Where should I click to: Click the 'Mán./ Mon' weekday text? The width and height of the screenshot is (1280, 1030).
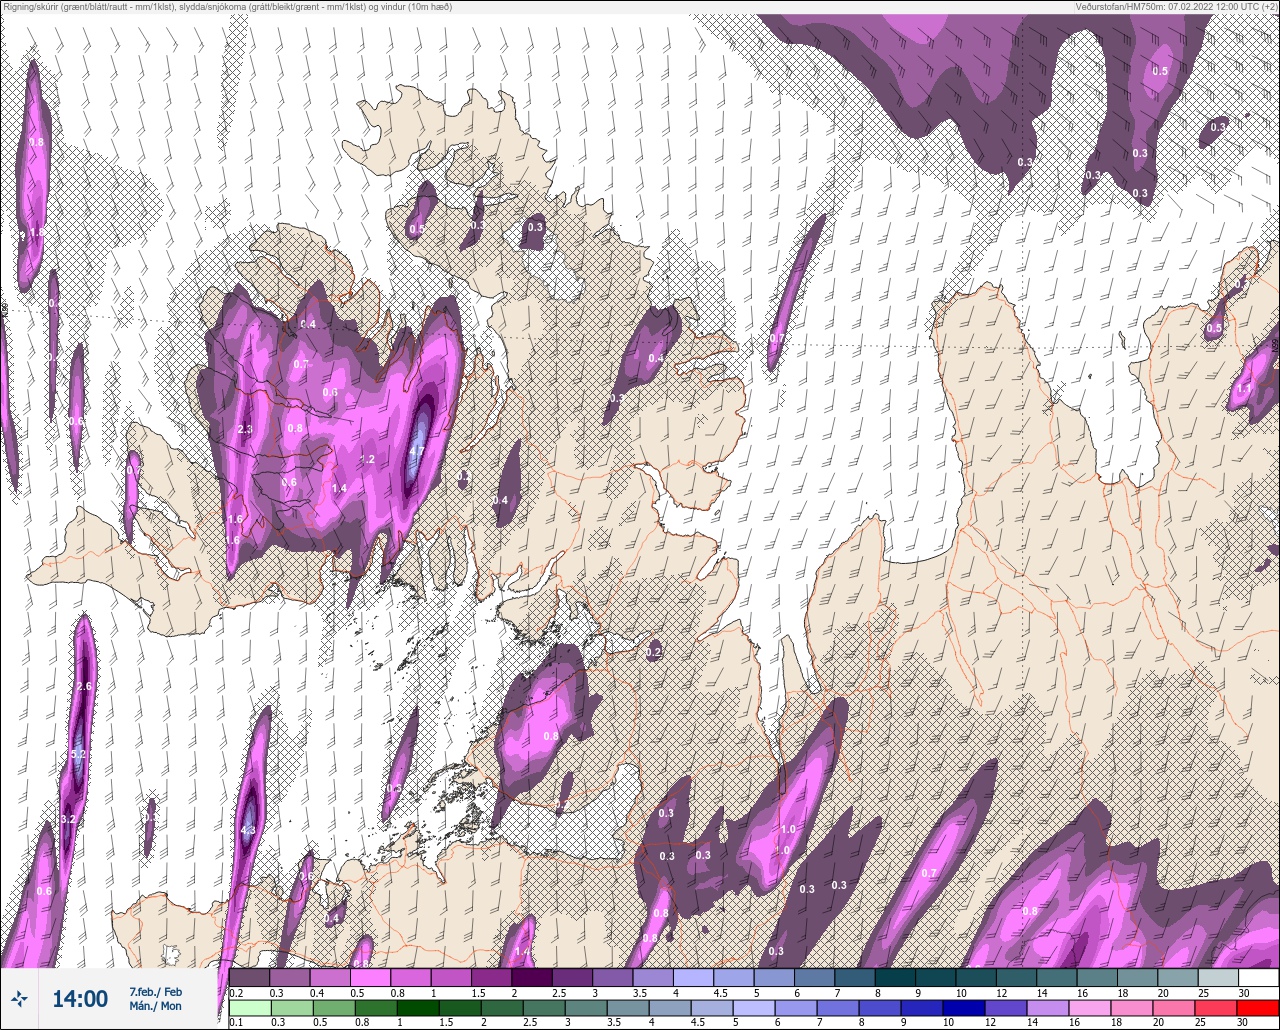pyautogui.click(x=156, y=1006)
